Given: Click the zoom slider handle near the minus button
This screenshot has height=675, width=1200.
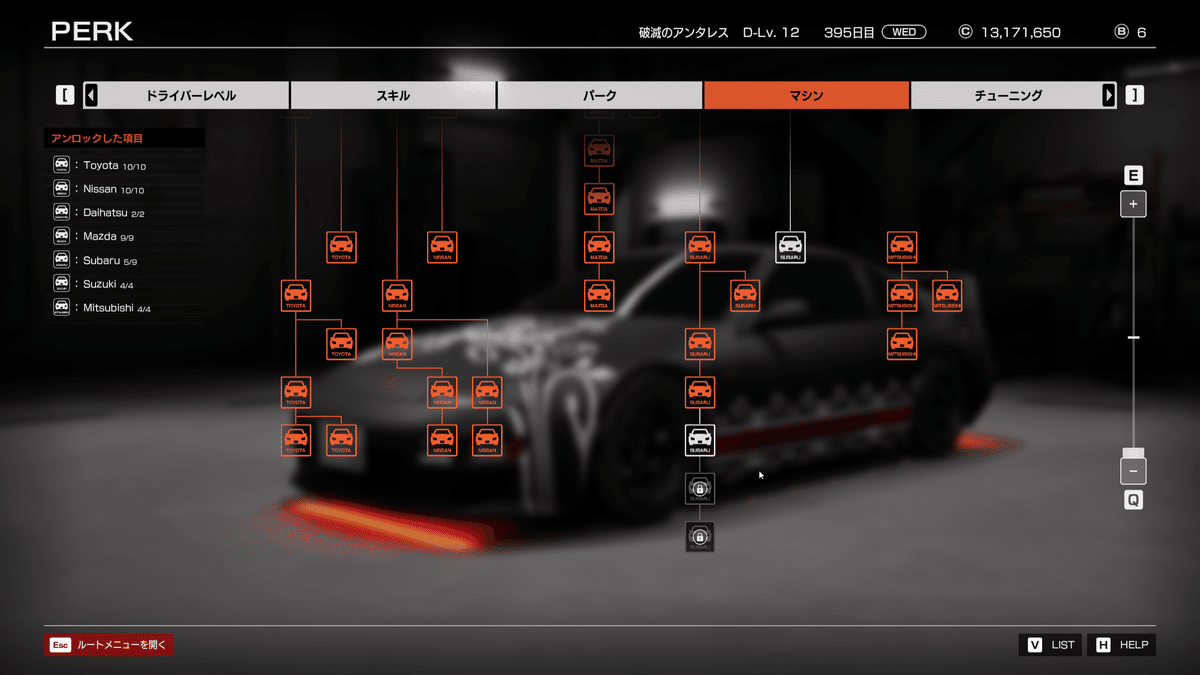Looking at the screenshot, I should 1133,453.
